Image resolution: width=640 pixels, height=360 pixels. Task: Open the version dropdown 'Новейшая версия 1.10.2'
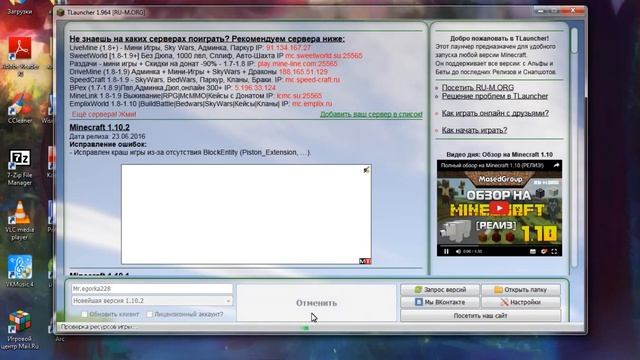click(x=152, y=301)
